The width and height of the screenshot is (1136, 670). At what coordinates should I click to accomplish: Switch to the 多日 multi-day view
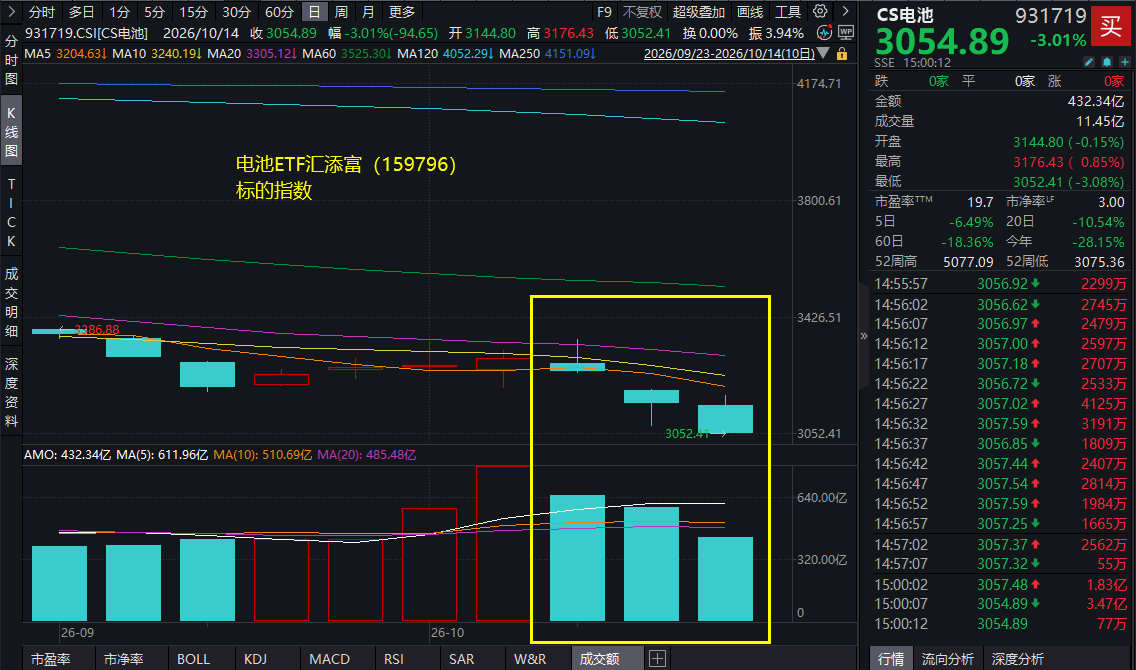(81, 12)
